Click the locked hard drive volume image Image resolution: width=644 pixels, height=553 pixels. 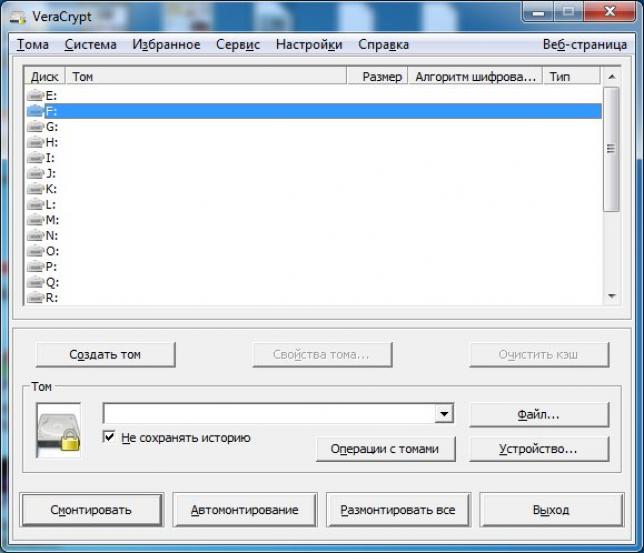[58, 430]
